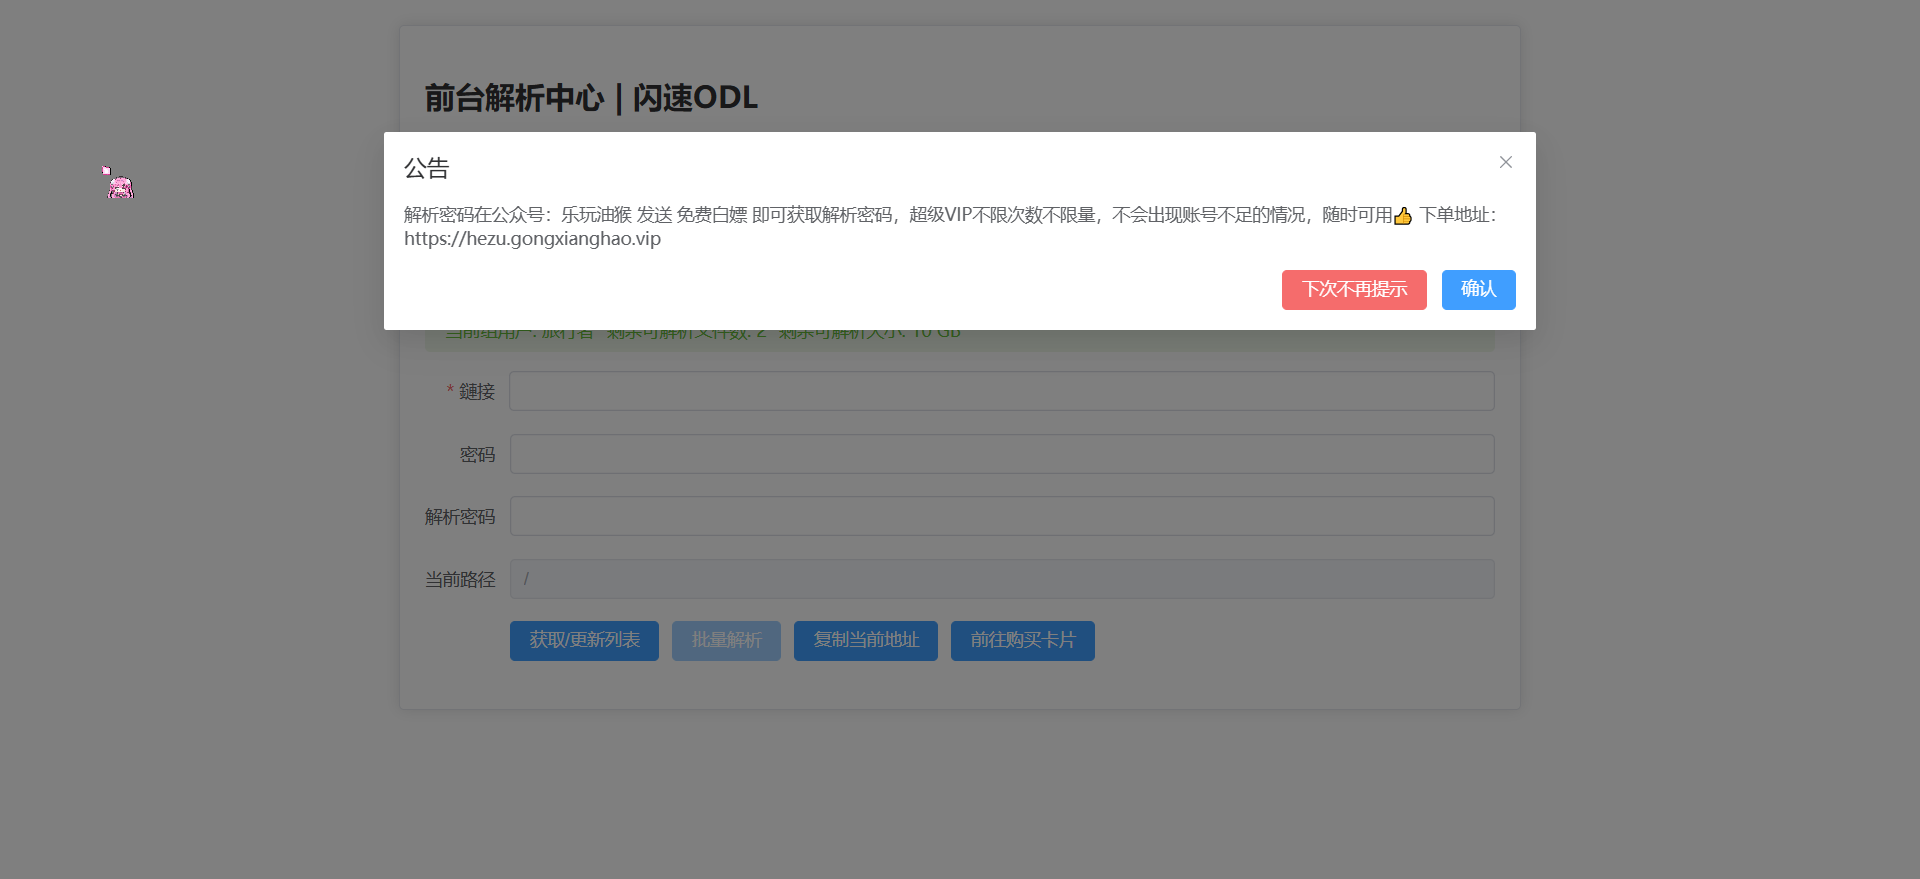The width and height of the screenshot is (1920, 879).
Task: Click the red 下次不再提示 button
Action: point(1354,290)
